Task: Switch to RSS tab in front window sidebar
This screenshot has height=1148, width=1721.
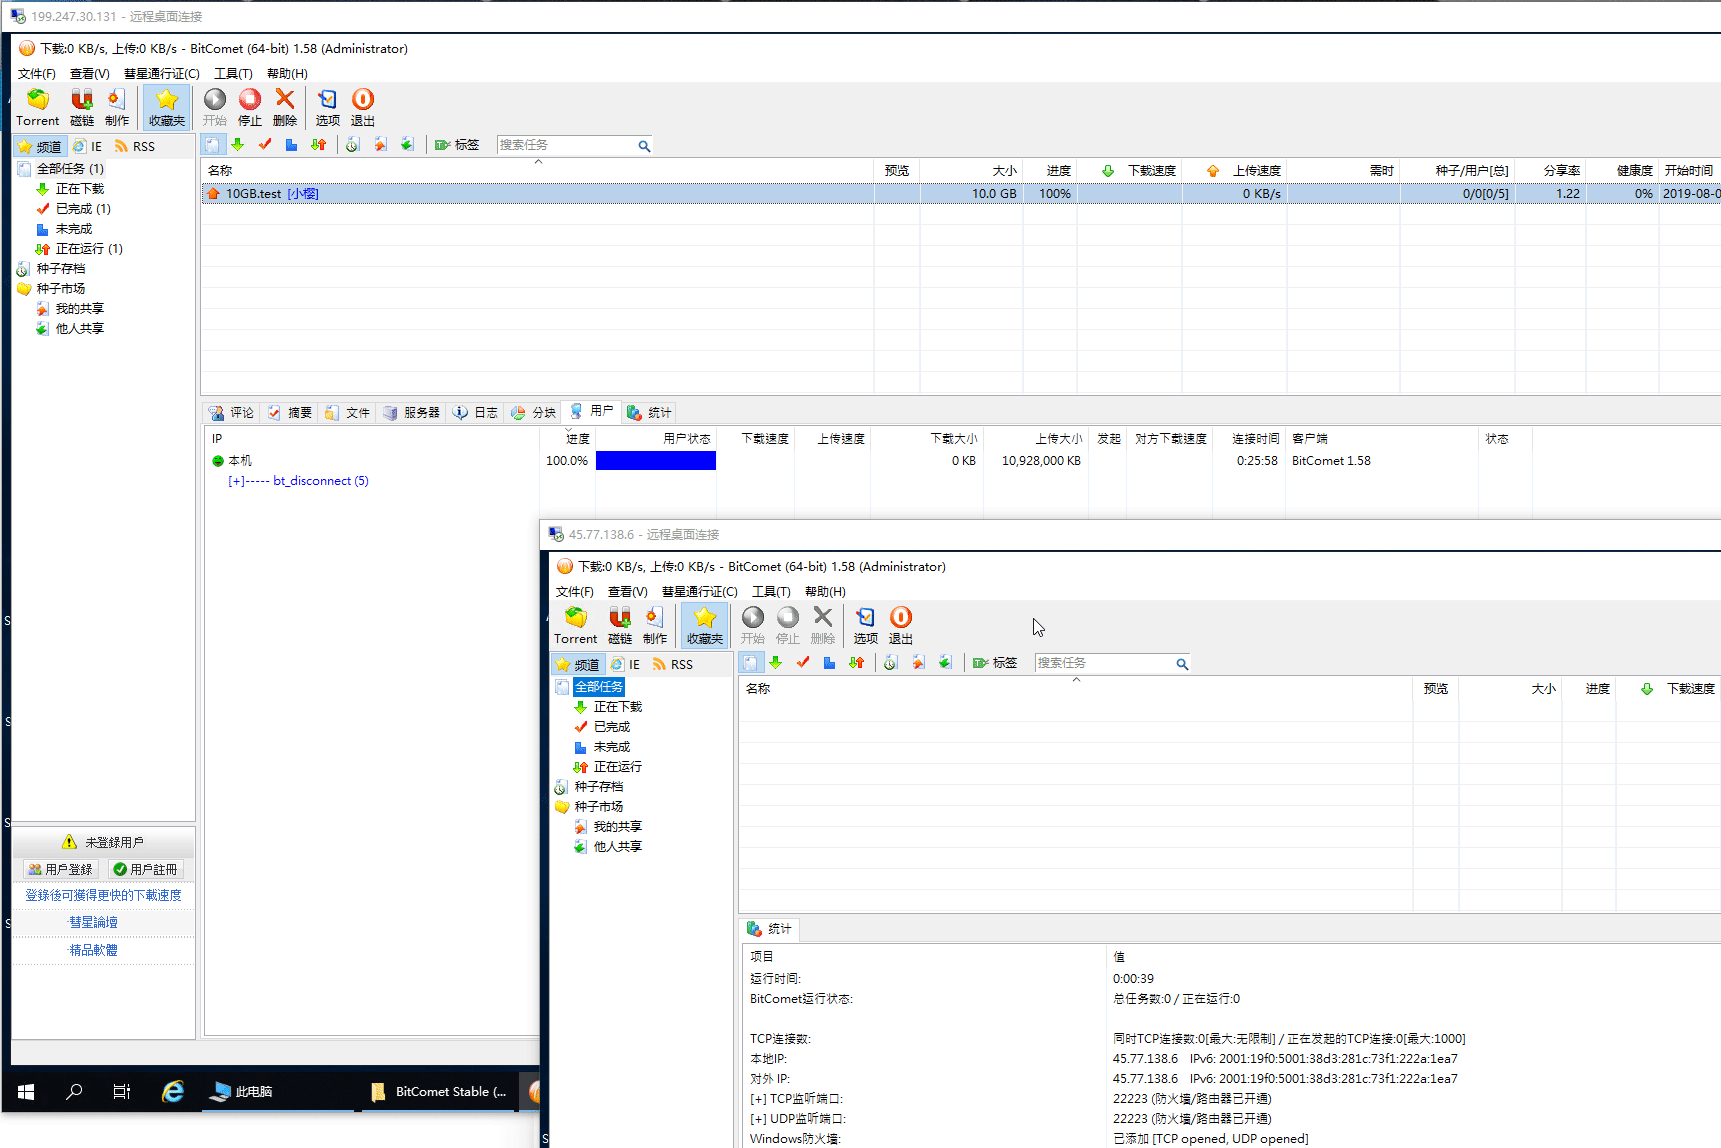Action: pos(673,664)
